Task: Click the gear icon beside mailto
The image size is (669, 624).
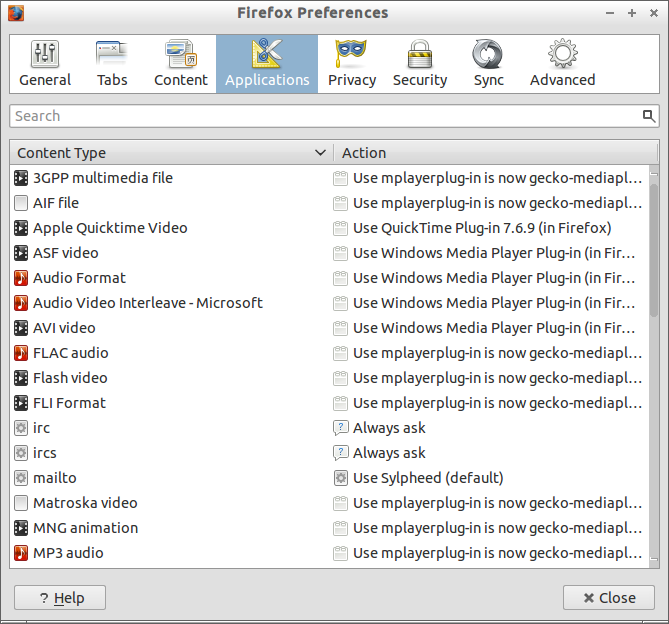Action: pos(21,478)
